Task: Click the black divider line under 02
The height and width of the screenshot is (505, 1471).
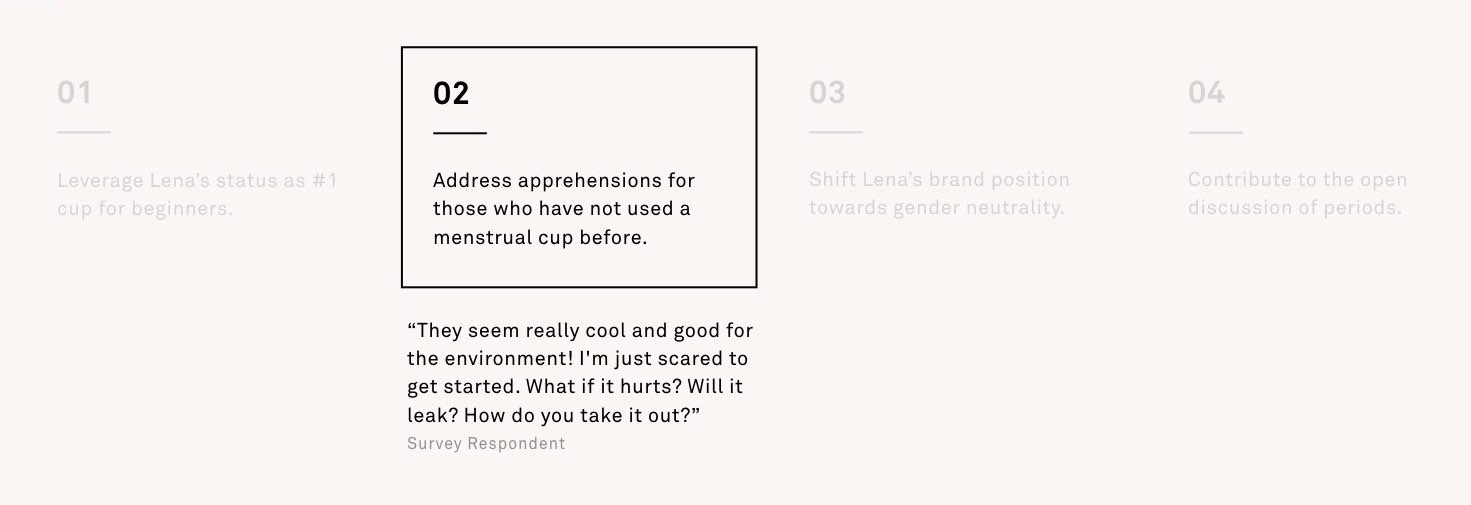Action: click(x=460, y=132)
